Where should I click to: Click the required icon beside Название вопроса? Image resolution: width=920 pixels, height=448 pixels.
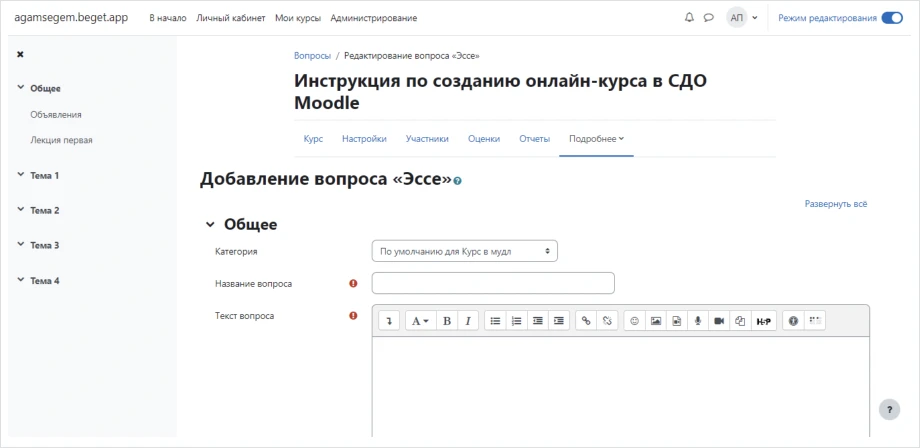click(x=353, y=283)
